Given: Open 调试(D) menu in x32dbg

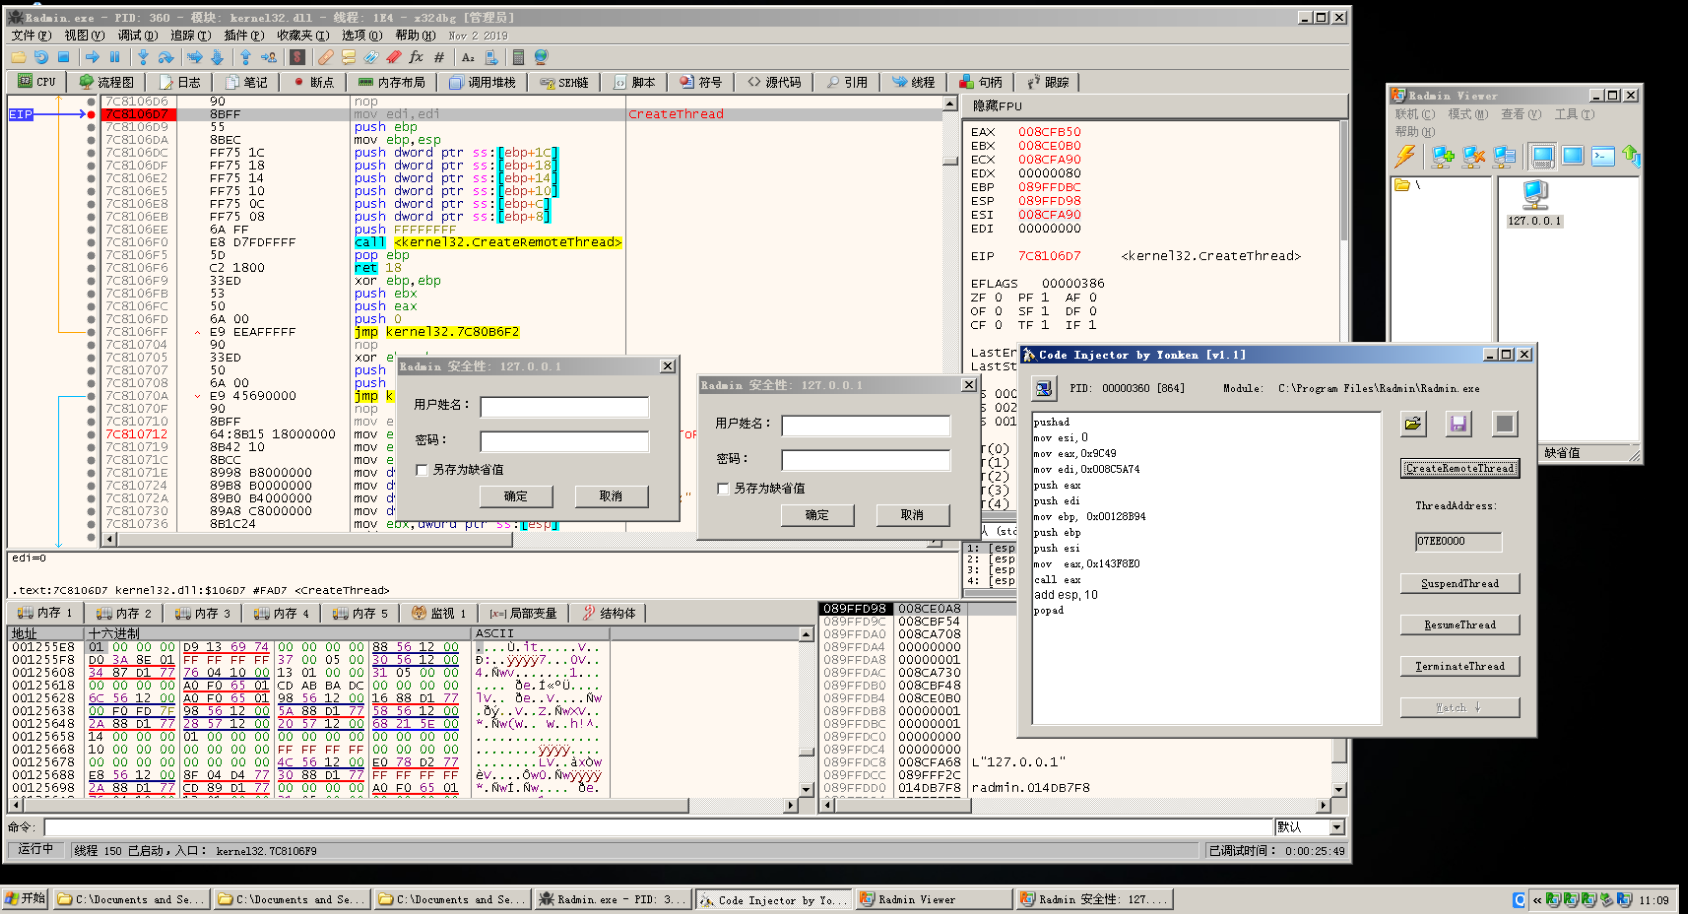Looking at the screenshot, I should click(138, 35).
